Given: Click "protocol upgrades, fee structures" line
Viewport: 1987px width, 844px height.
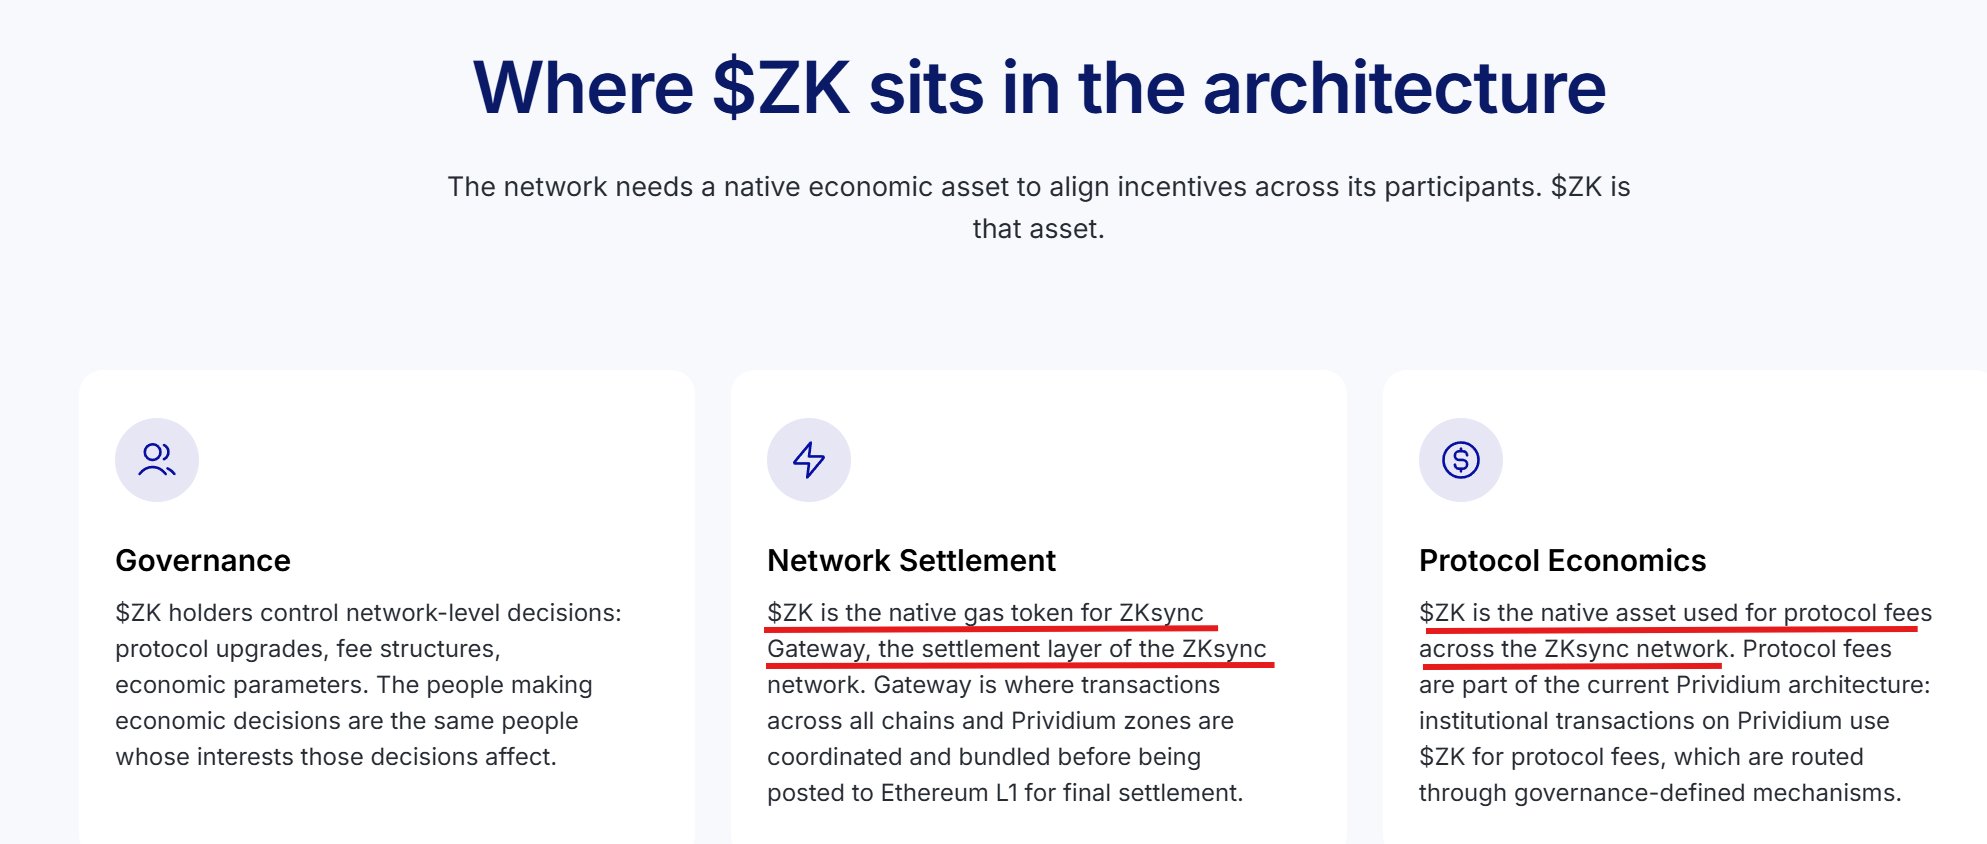Looking at the screenshot, I should pos(307,649).
